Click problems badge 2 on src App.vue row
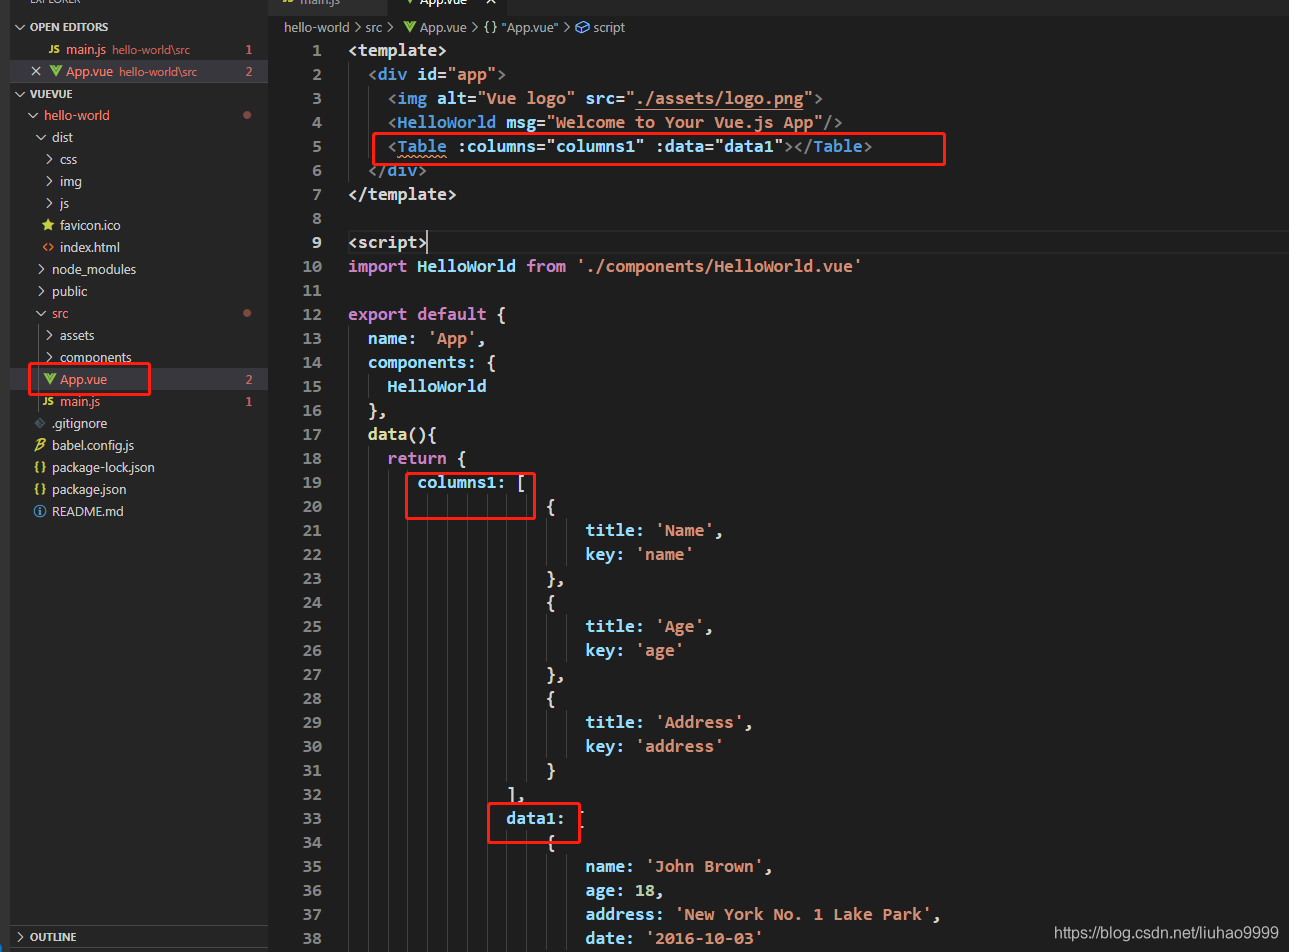This screenshot has height=952, width=1289. tap(249, 379)
